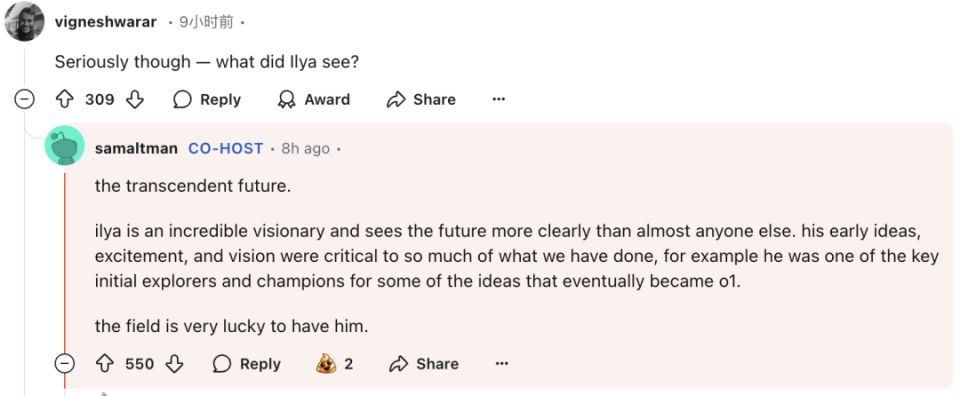Open more options on vigneshwarar's comment

click(x=498, y=99)
